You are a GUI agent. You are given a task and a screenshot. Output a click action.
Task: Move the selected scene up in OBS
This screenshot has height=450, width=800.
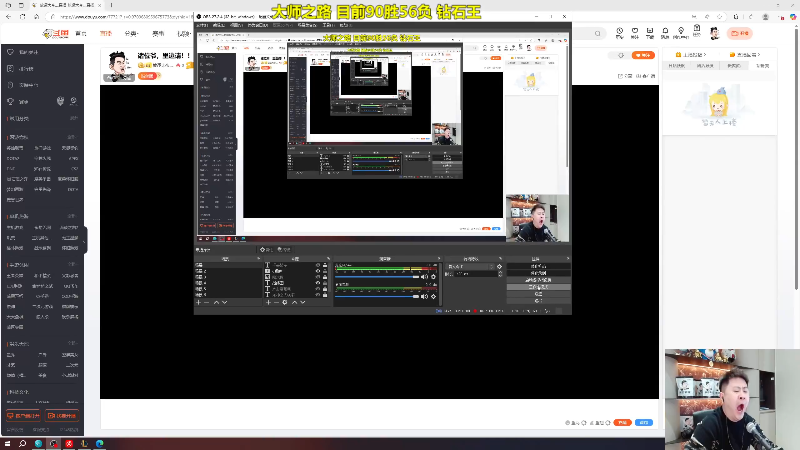click(x=216, y=303)
